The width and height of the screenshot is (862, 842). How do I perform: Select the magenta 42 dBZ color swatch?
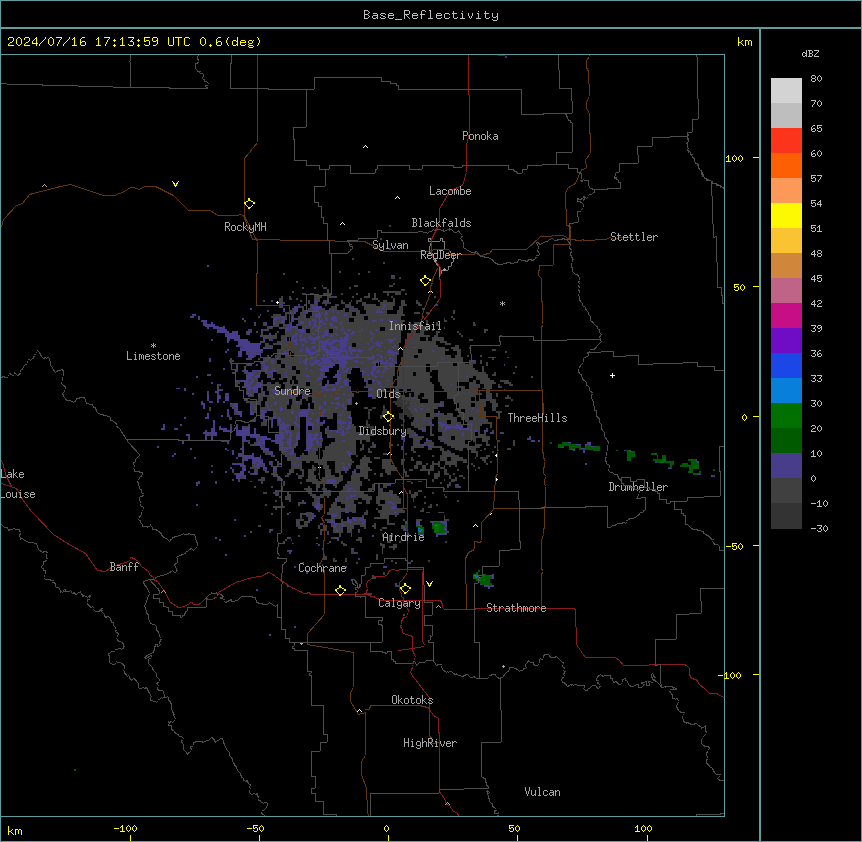pos(786,315)
